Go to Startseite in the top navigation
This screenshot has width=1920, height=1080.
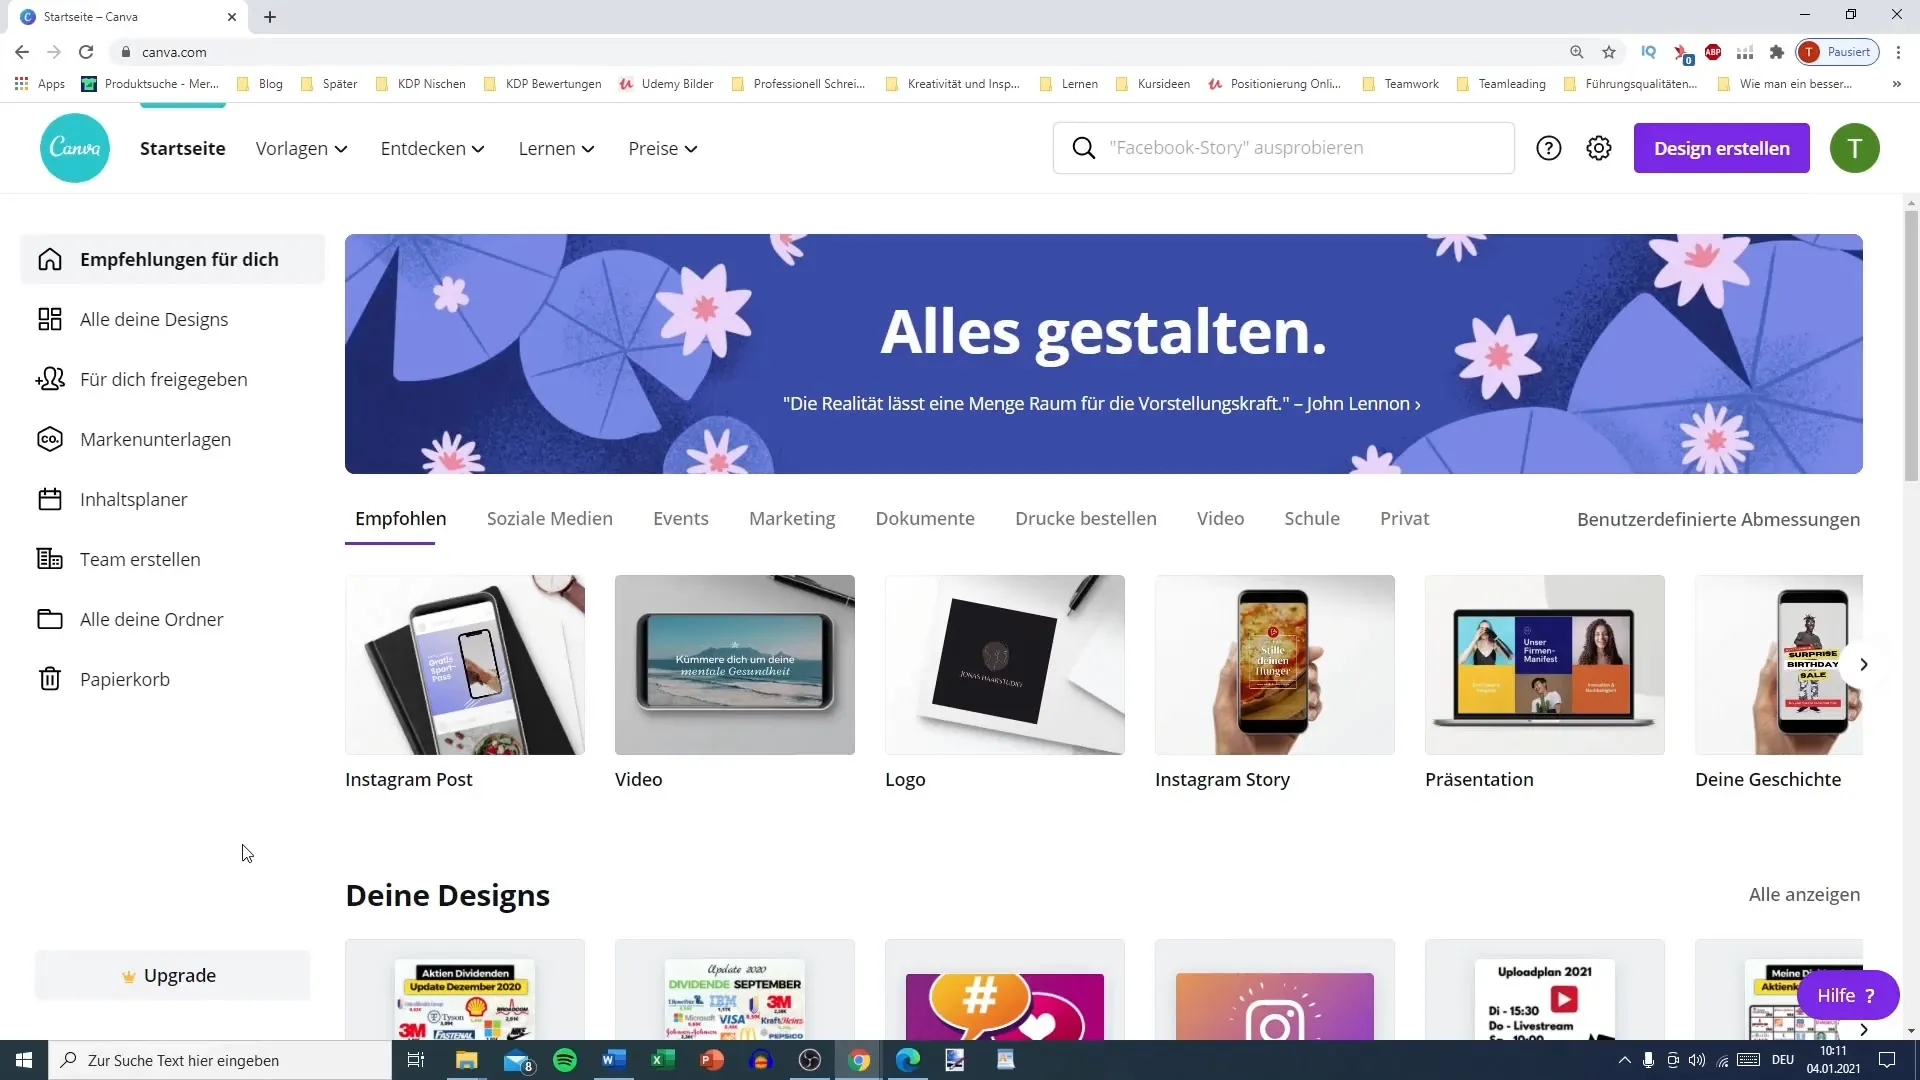tap(183, 148)
